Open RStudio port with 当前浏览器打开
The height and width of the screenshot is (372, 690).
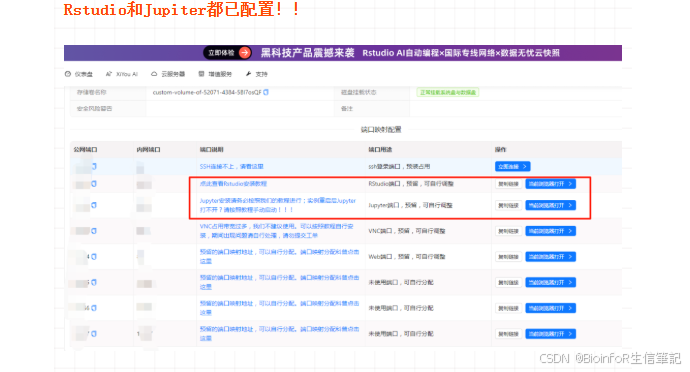tap(551, 184)
